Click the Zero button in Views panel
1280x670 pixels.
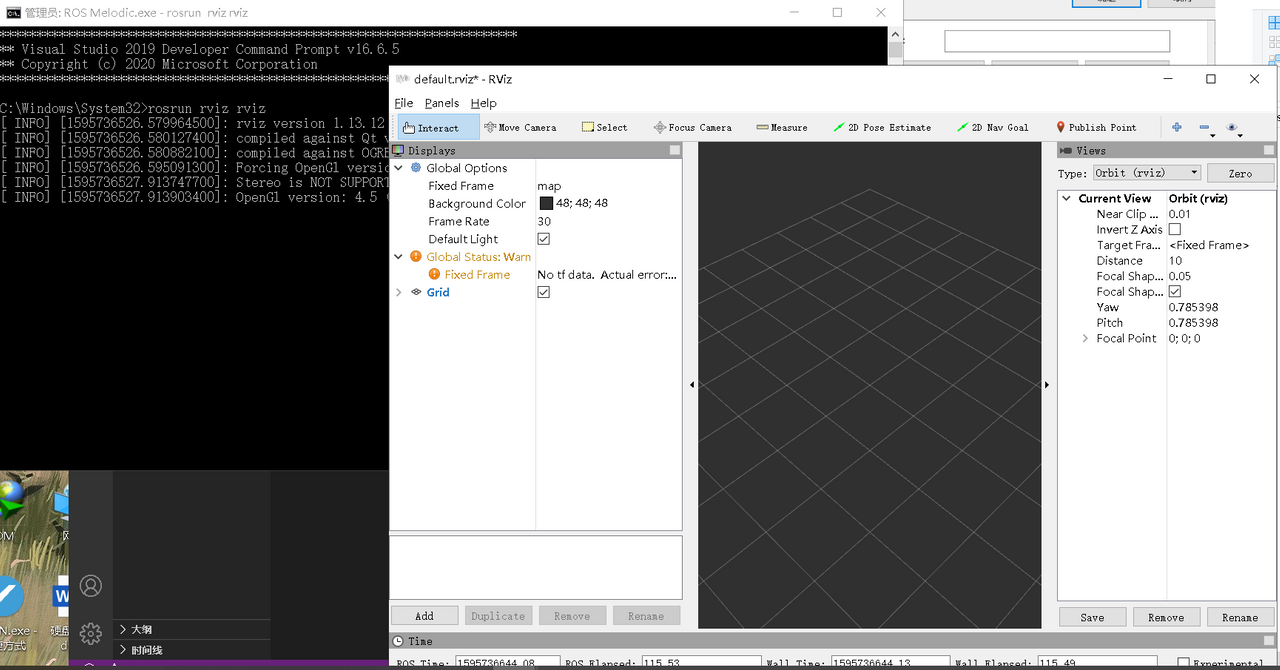[x=1240, y=172]
